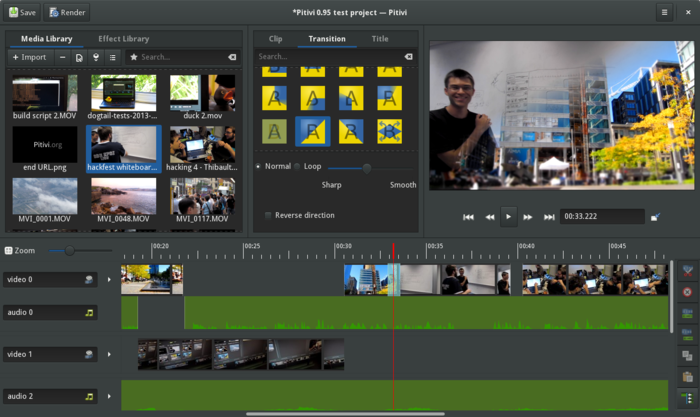This screenshot has height=417, width=700.
Task: Clear the Media Library search field
Action: [232, 57]
